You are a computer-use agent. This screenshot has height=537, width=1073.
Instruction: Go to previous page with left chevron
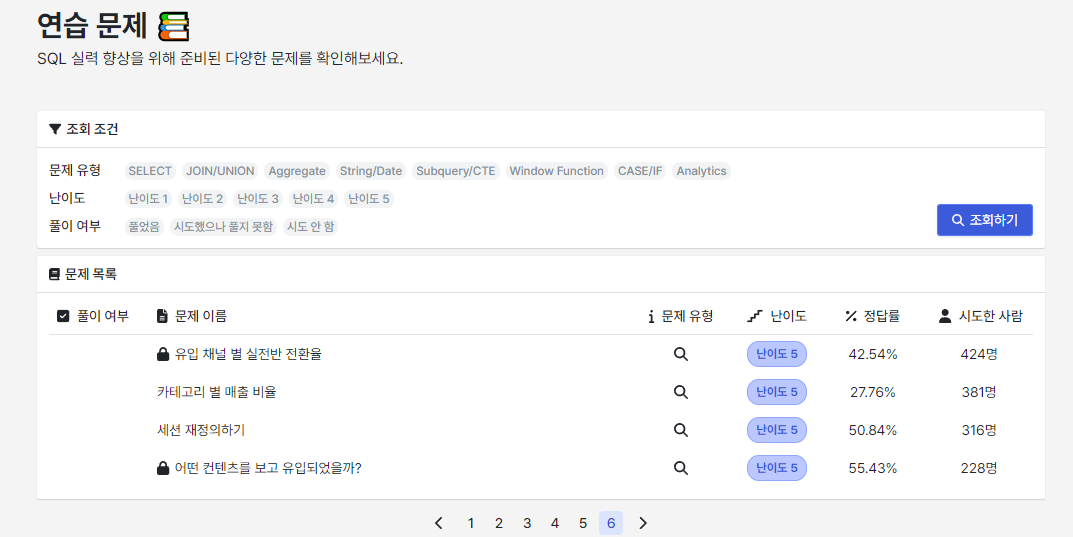coord(439,523)
